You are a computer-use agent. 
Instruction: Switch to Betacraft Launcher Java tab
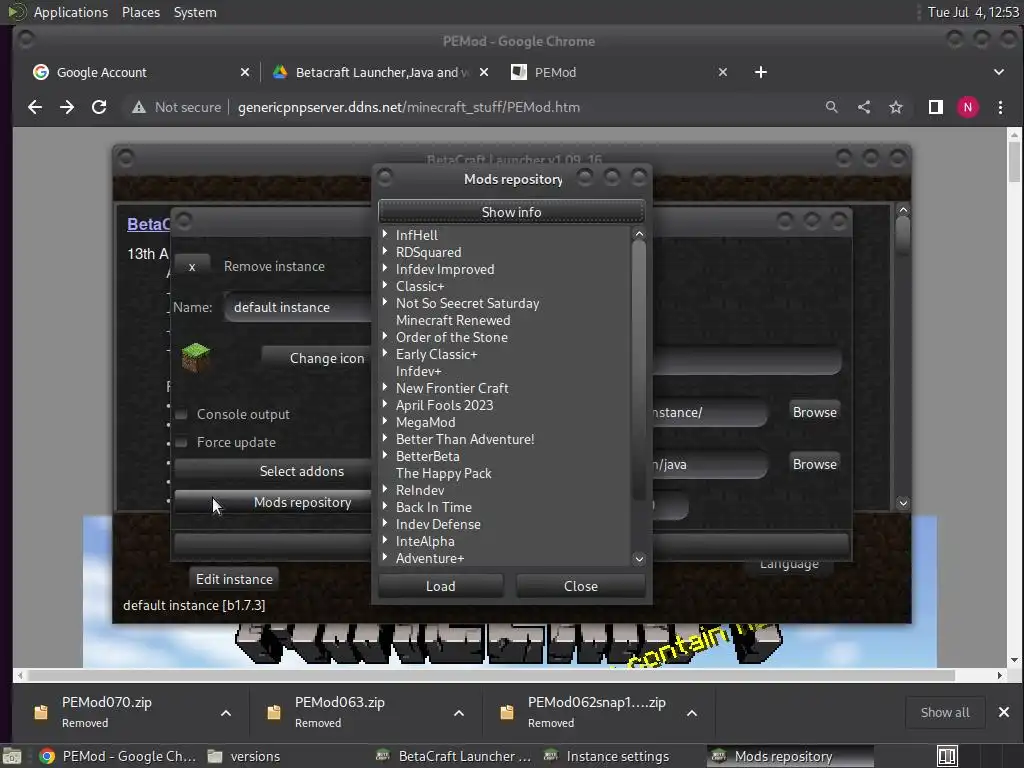tap(379, 72)
